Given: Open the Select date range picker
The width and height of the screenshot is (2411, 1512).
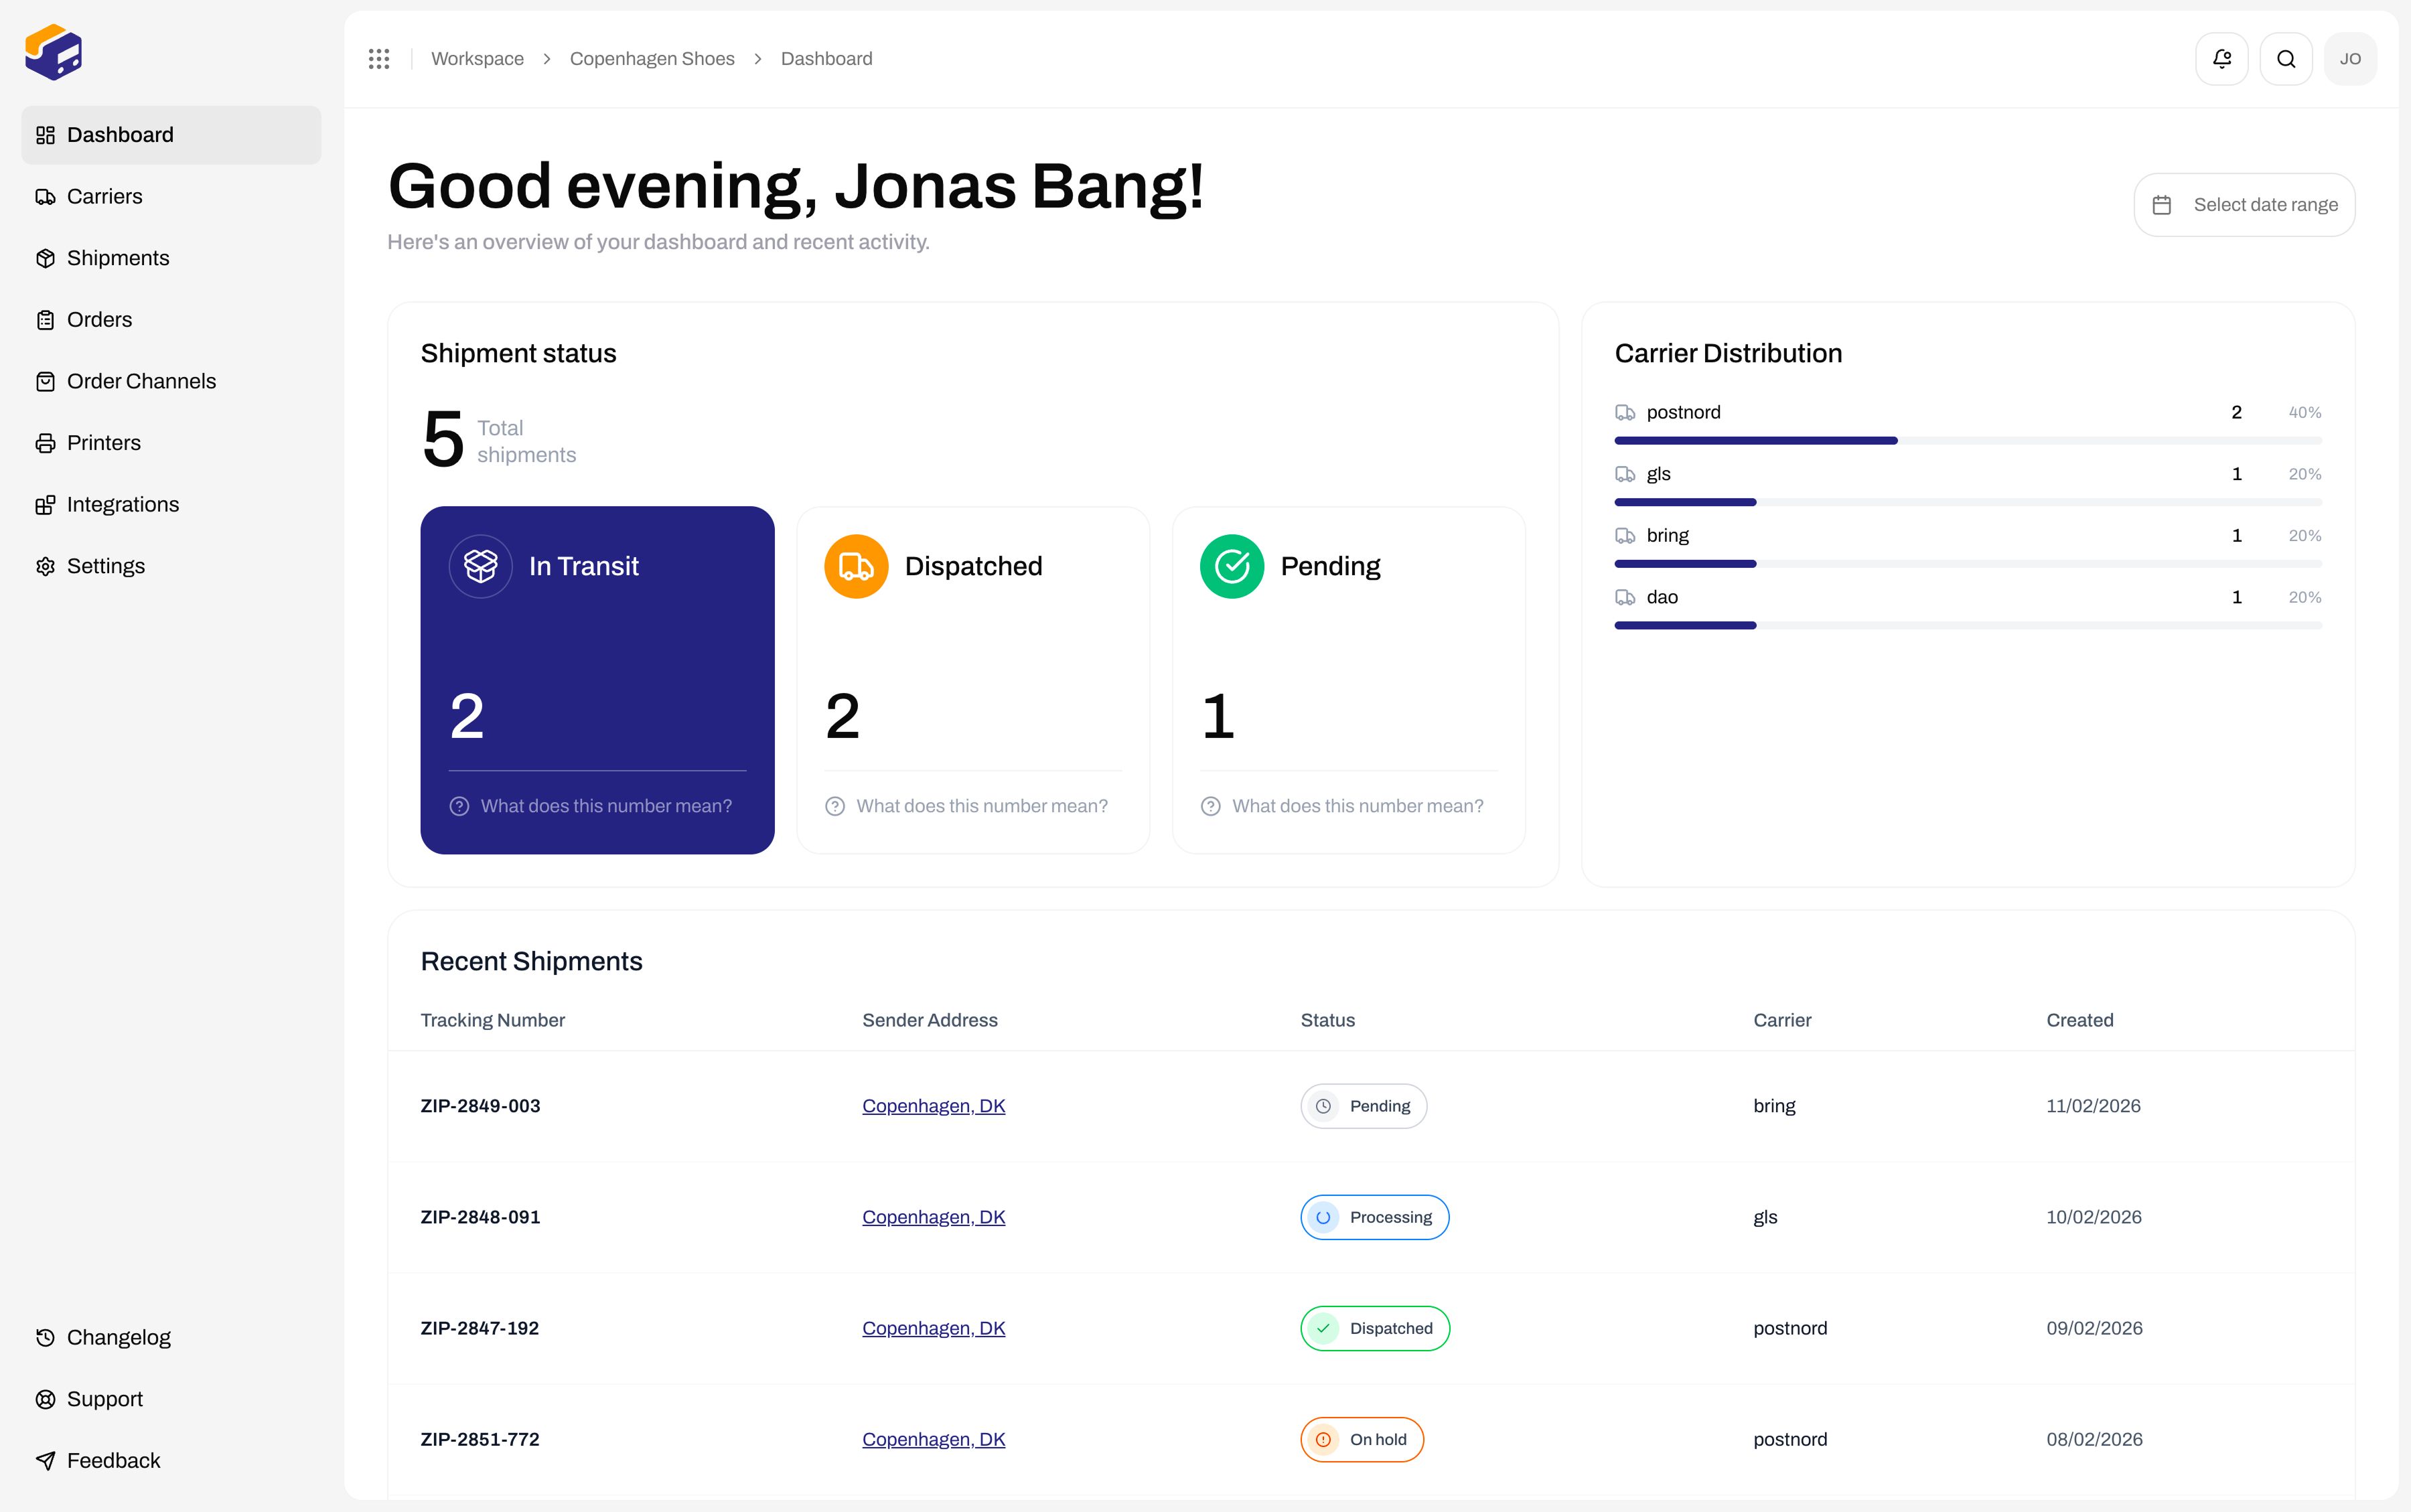Looking at the screenshot, I should [2244, 205].
